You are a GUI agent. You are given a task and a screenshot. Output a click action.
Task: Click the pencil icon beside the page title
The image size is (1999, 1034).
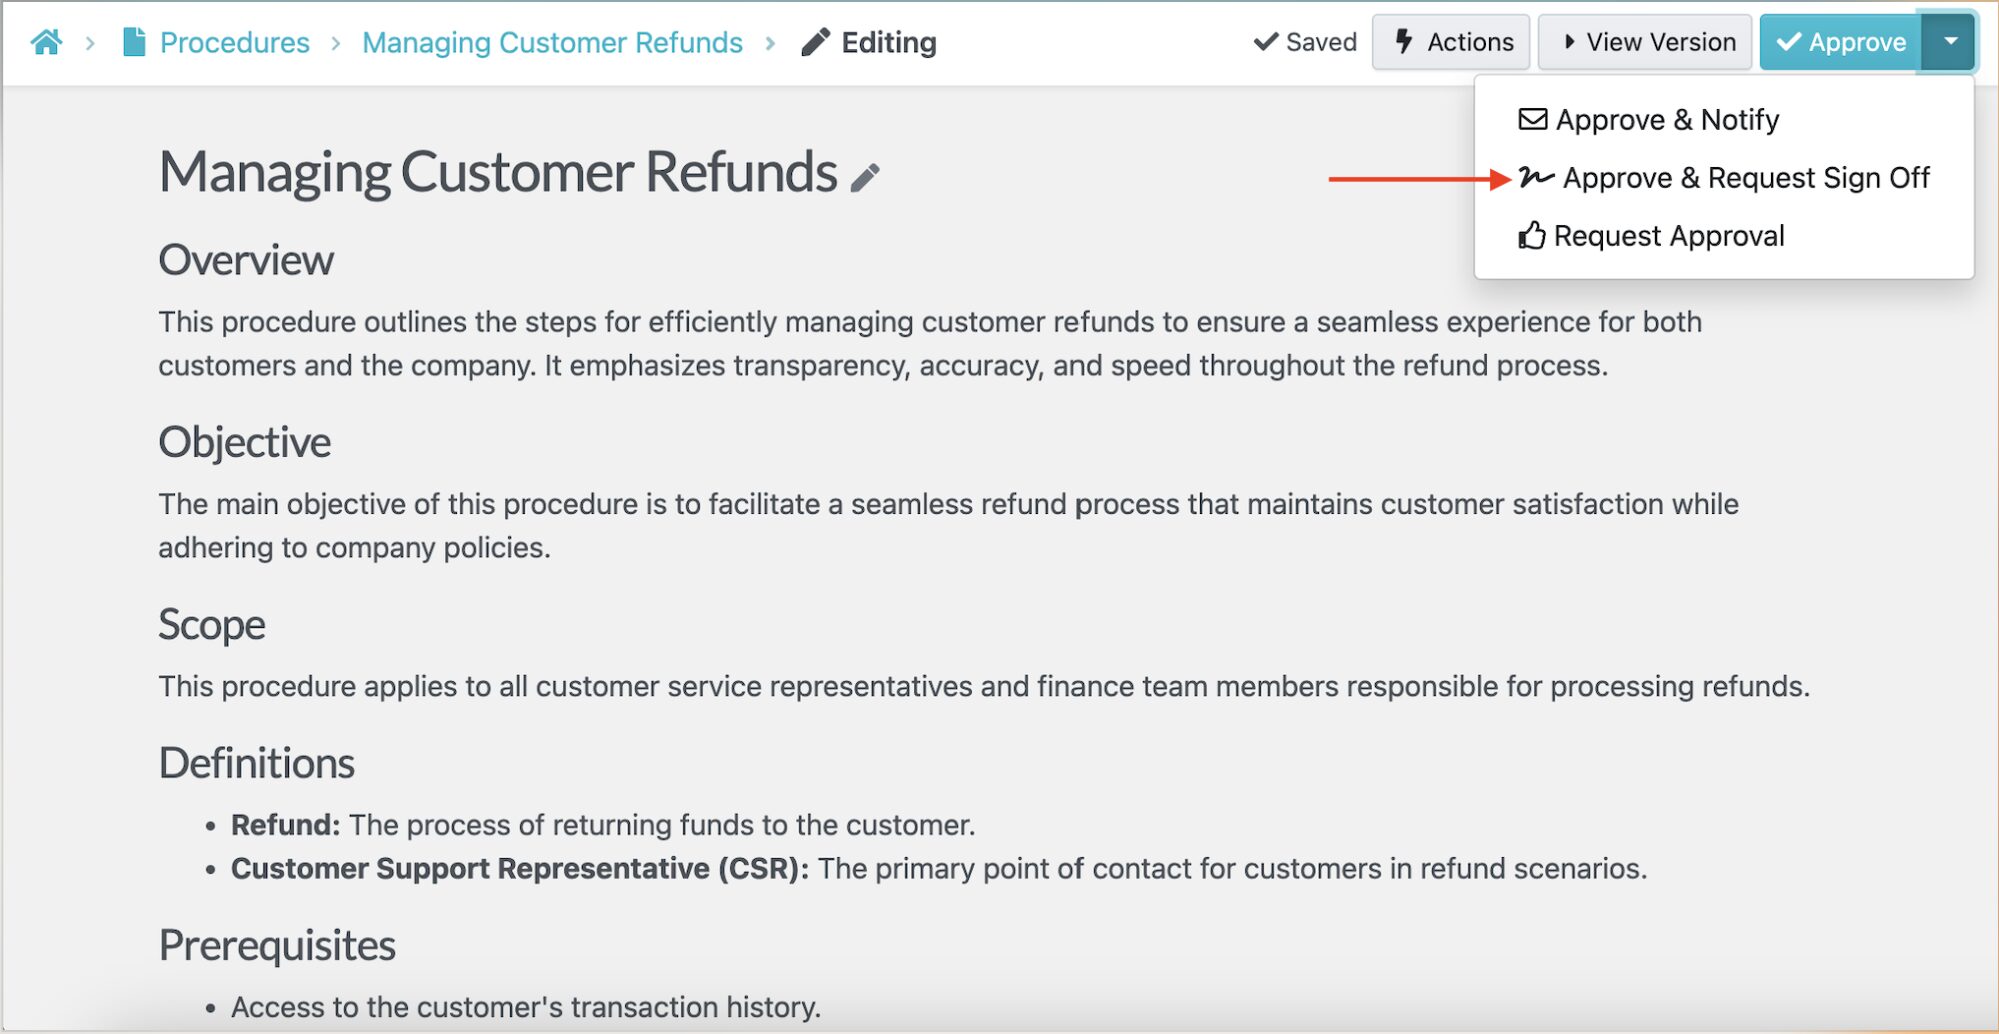click(x=865, y=178)
